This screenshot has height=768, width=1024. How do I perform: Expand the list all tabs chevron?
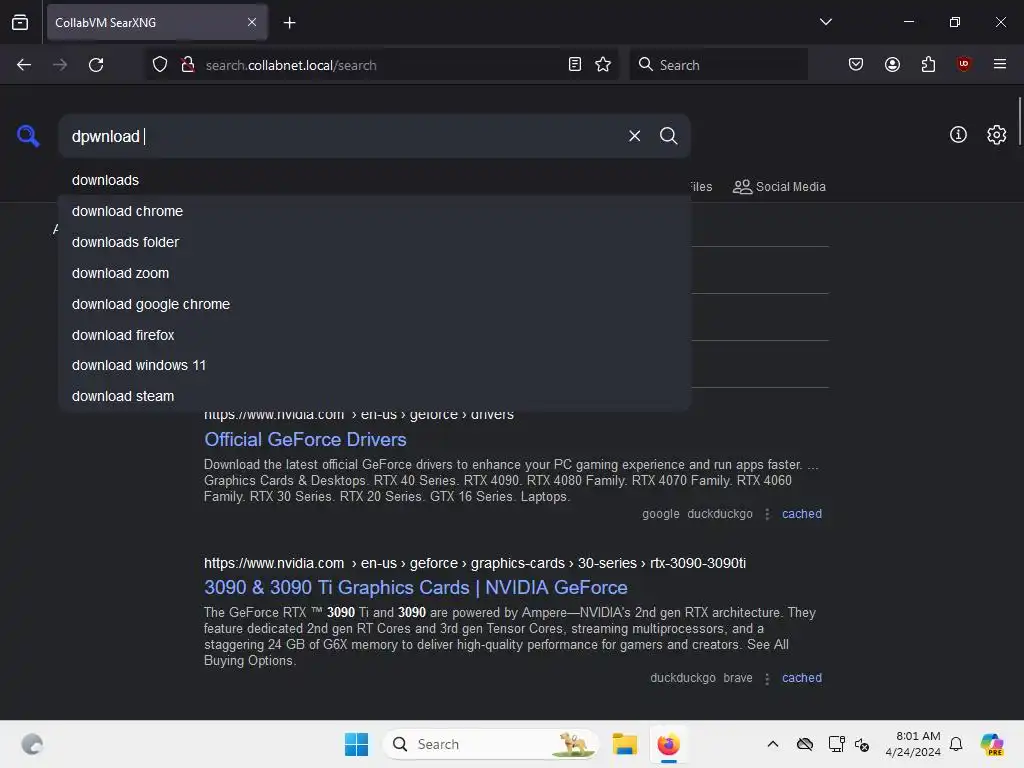pos(826,22)
